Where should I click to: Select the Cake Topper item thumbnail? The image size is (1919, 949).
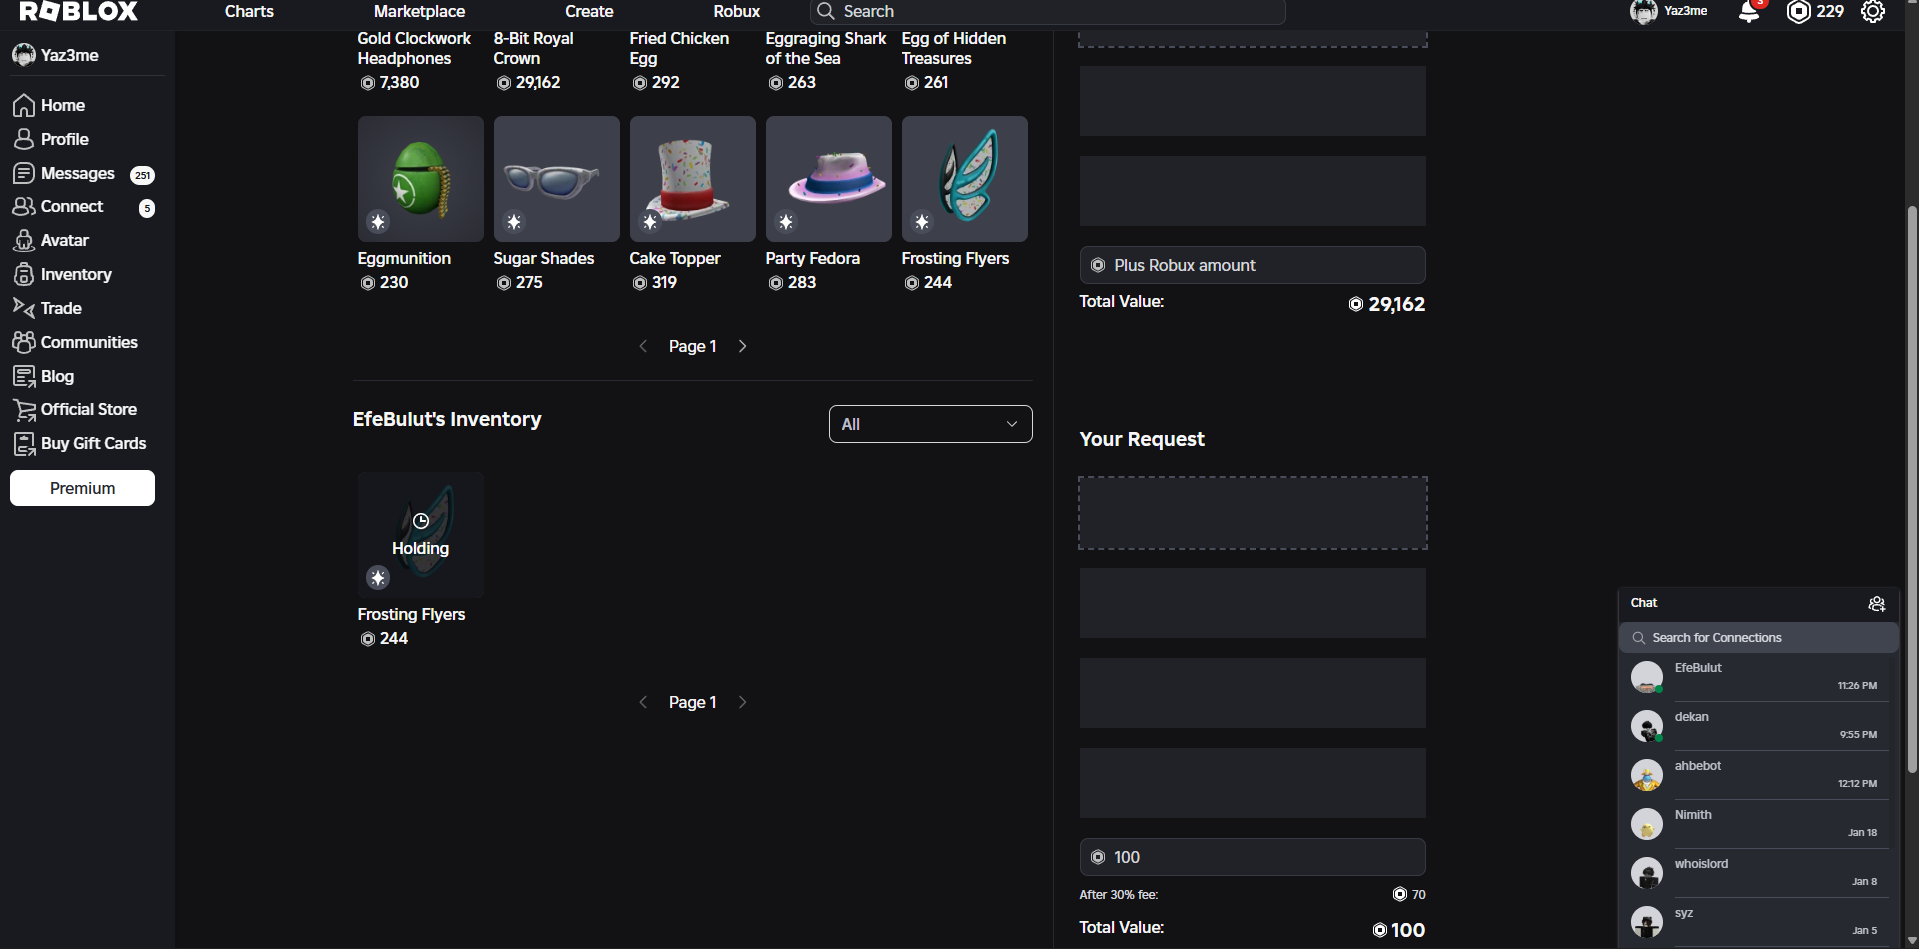tap(693, 179)
